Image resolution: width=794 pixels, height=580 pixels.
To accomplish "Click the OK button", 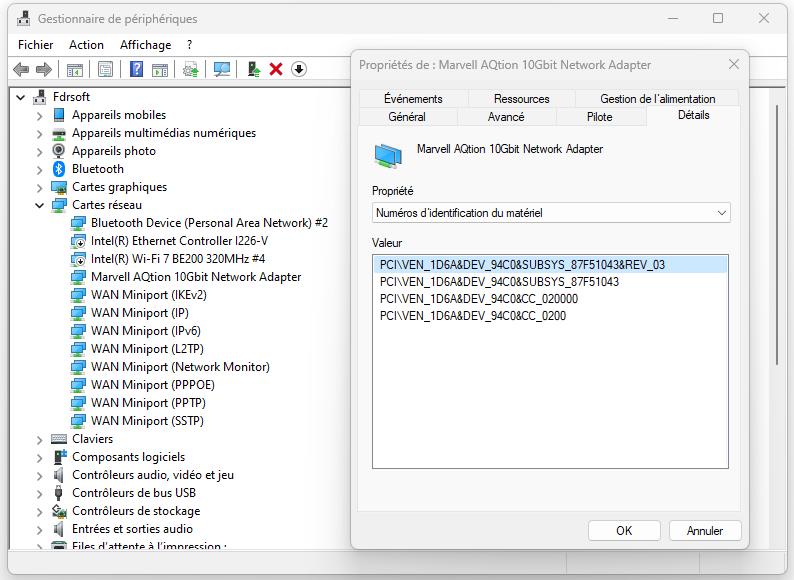I will [x=623, y=531].
